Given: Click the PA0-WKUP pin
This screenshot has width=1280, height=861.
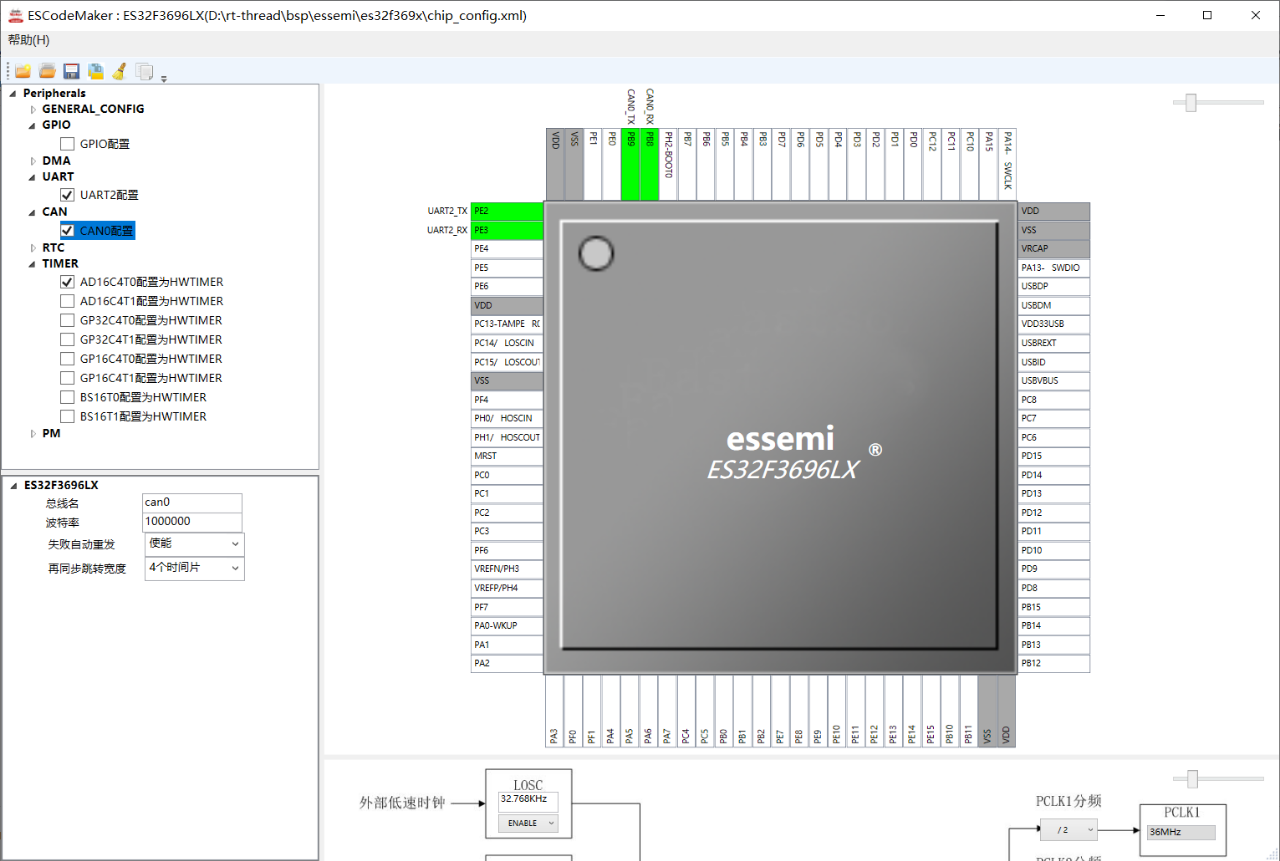Looking at the screenshot, I should [507, 626].
